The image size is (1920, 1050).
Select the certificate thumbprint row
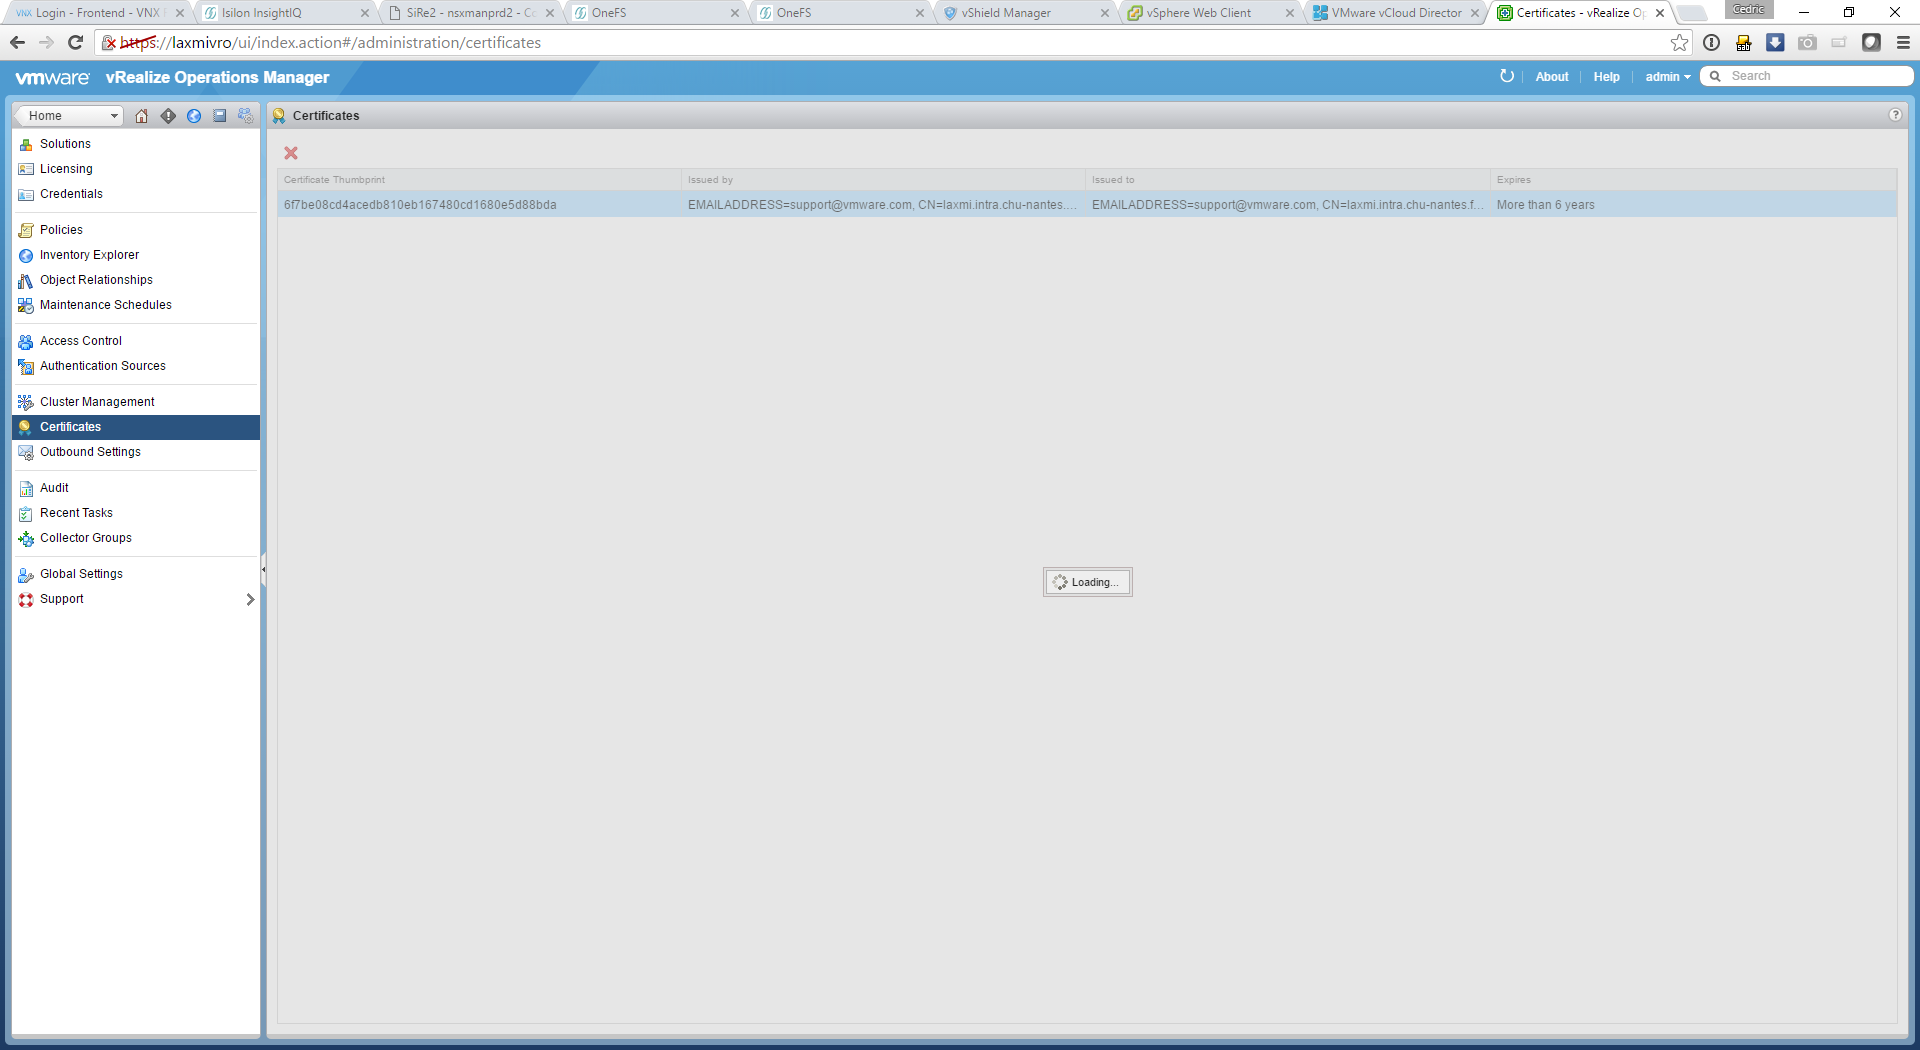[420, 205]
